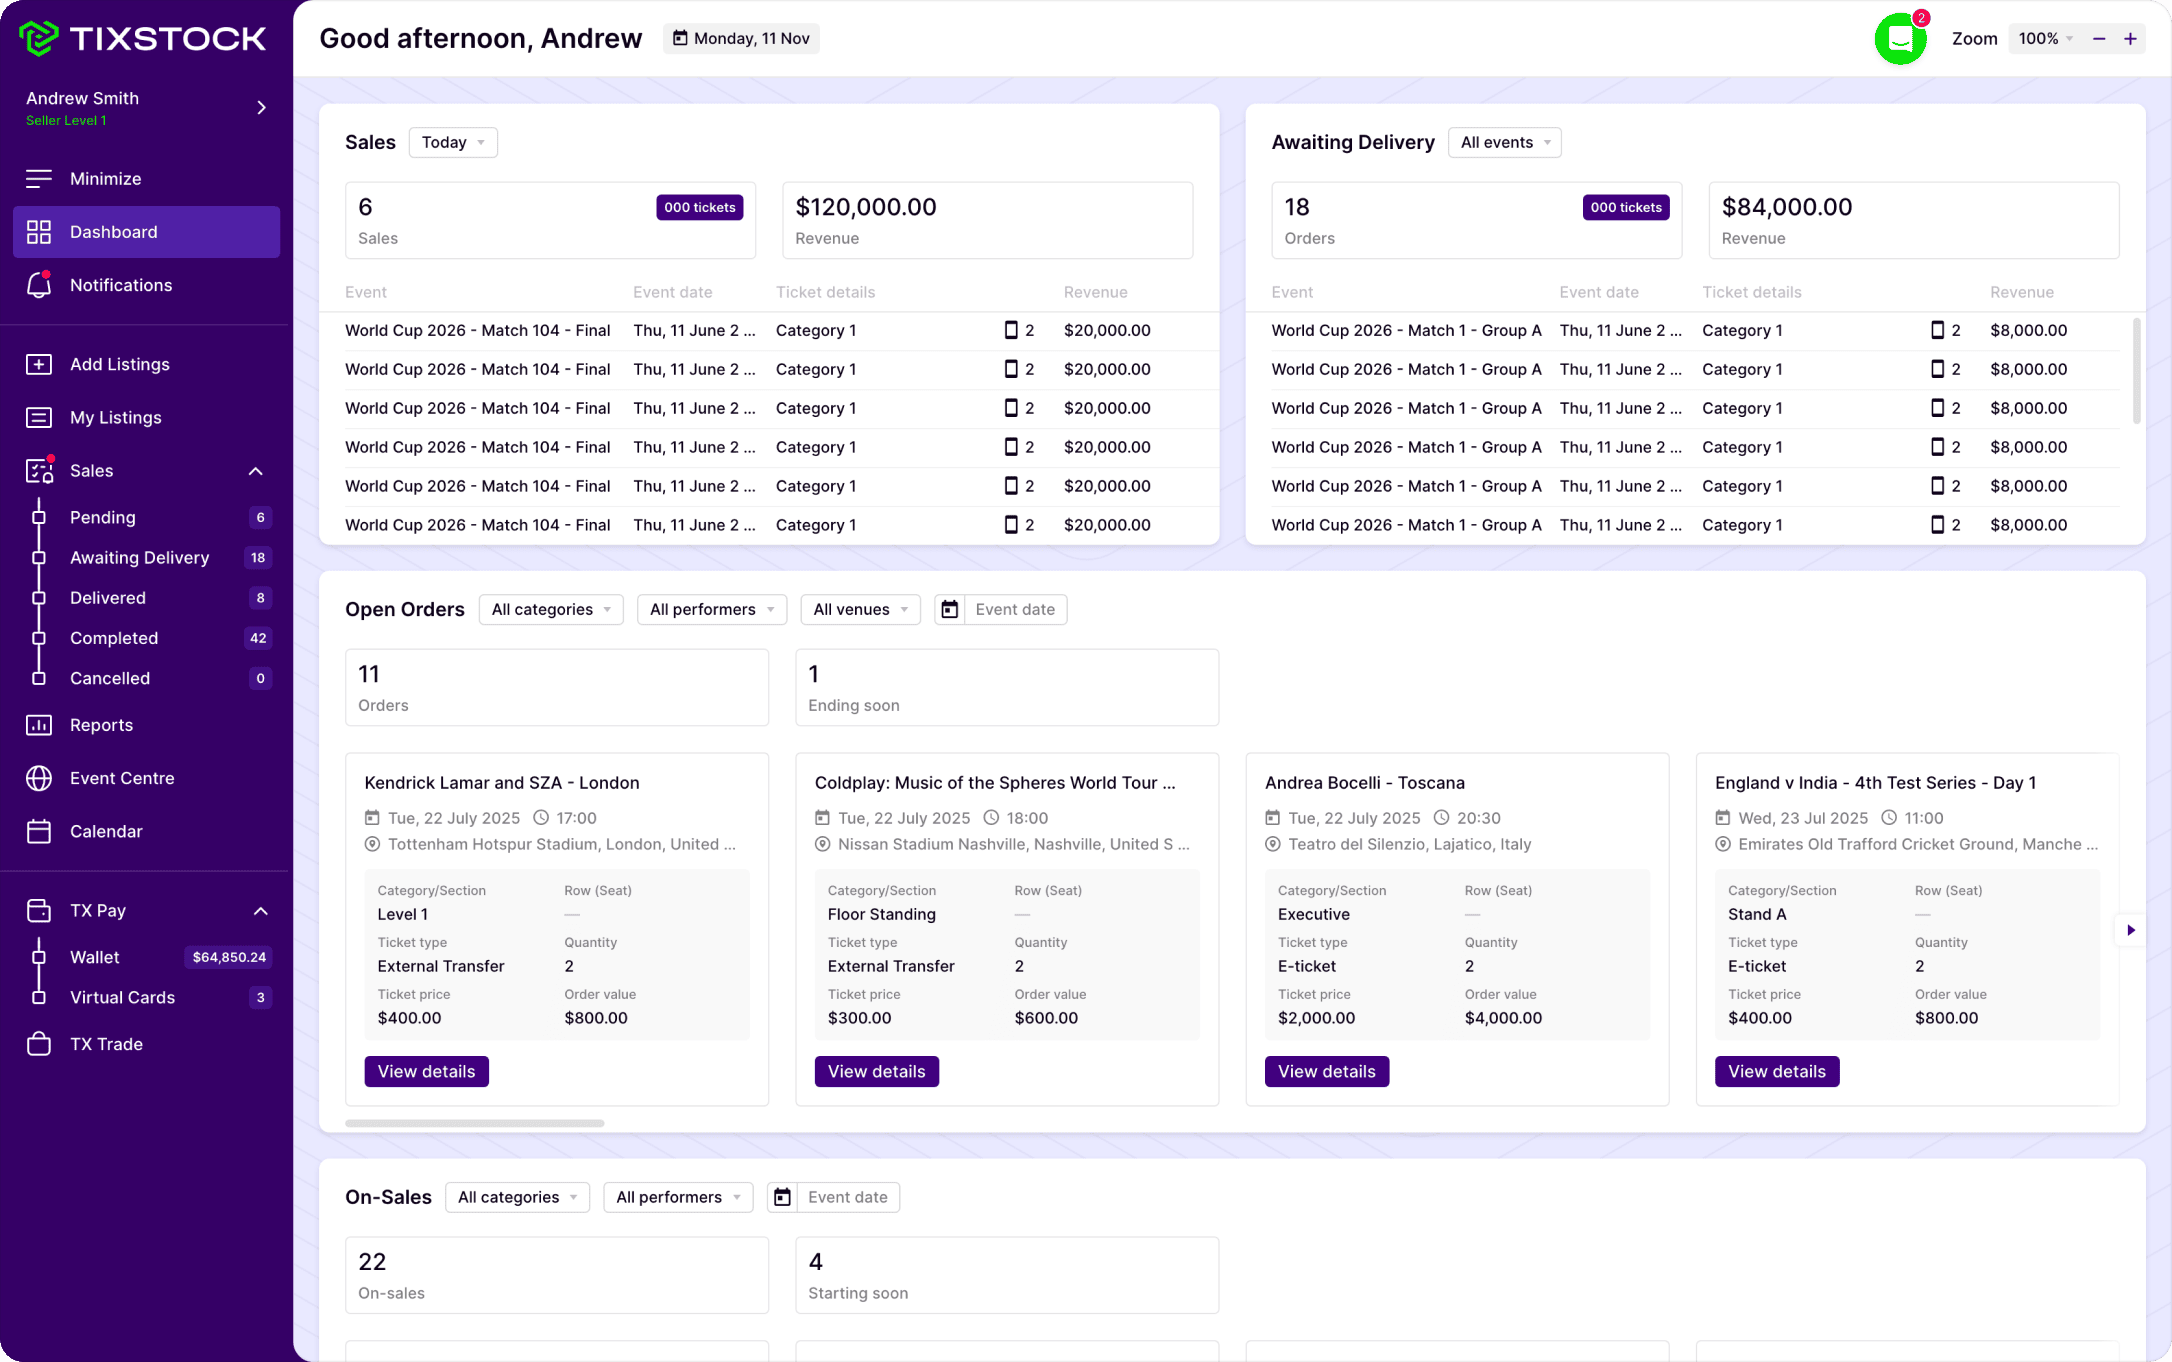Click the Sales section icon
The height and width of the screenshot is (1362, 2172).
tap(39, 470)
